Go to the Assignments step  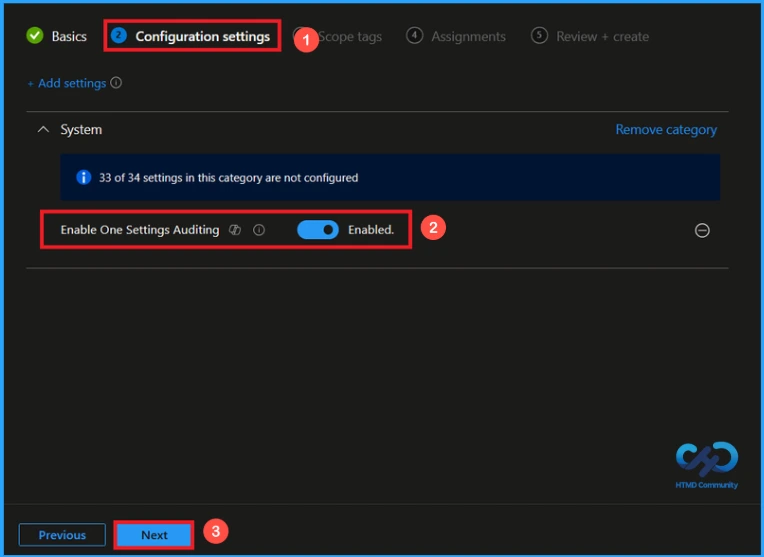(456, 36)
